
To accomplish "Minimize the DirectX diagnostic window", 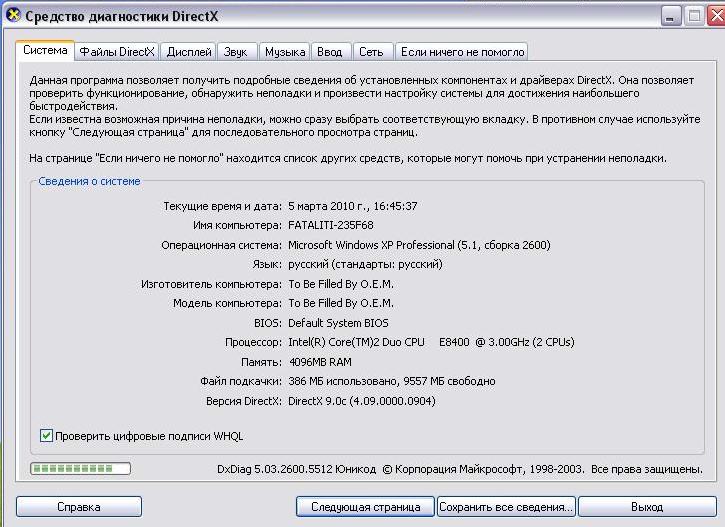I will (x=670, y=17).
